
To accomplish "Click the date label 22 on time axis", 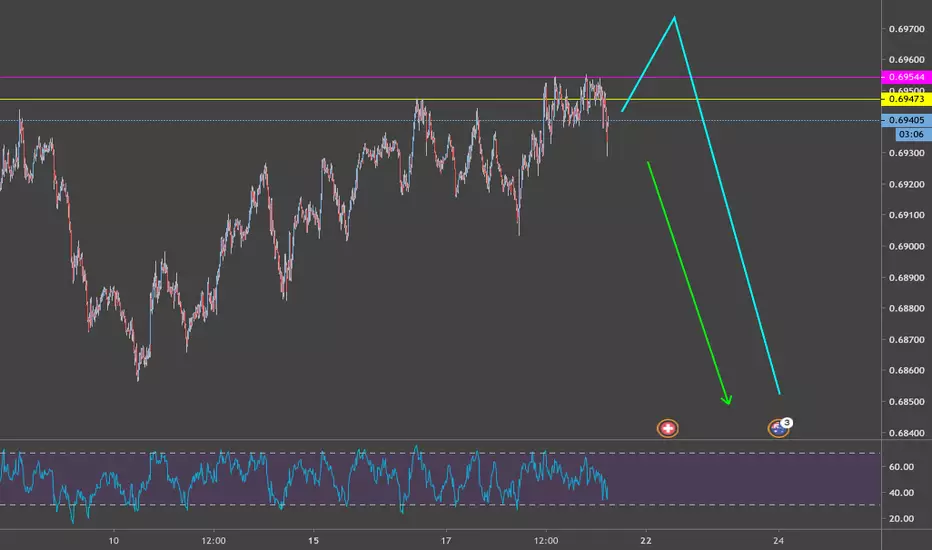I will 646,540.
